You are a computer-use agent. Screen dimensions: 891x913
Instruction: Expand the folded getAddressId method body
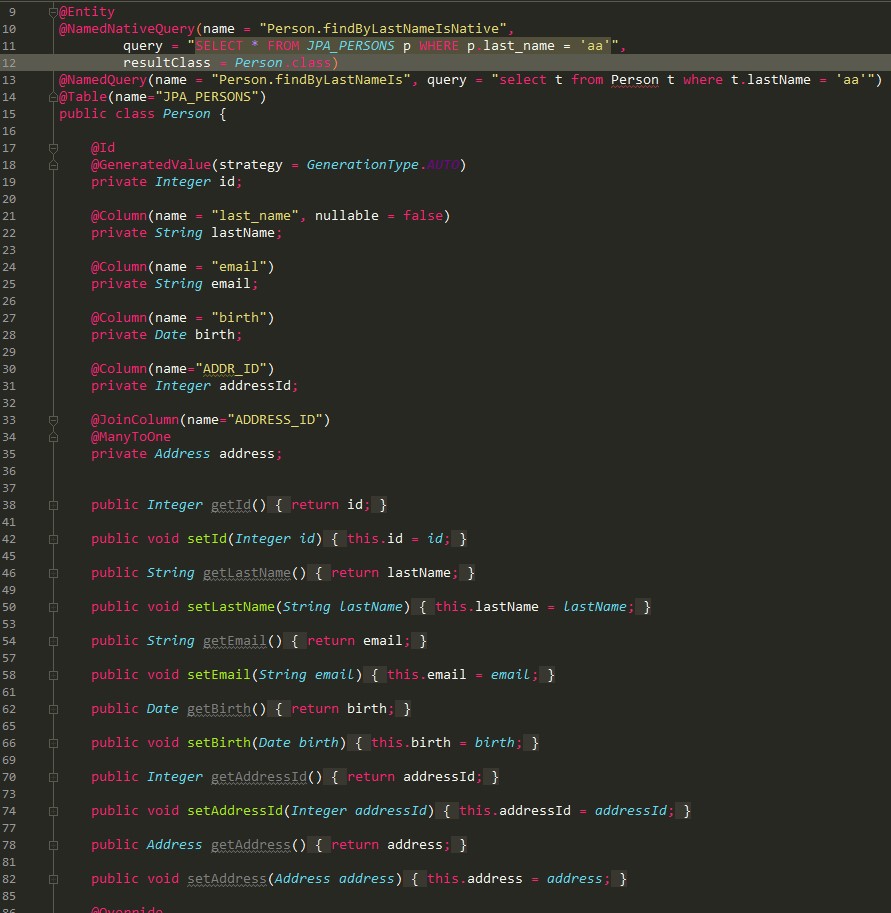coord(52,776)
